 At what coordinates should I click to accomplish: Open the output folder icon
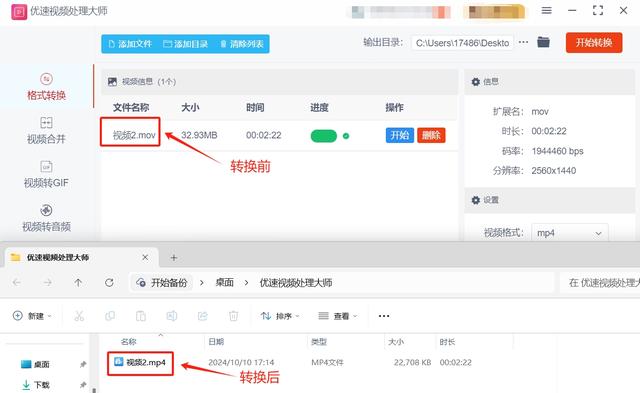(x=543, y=42)
